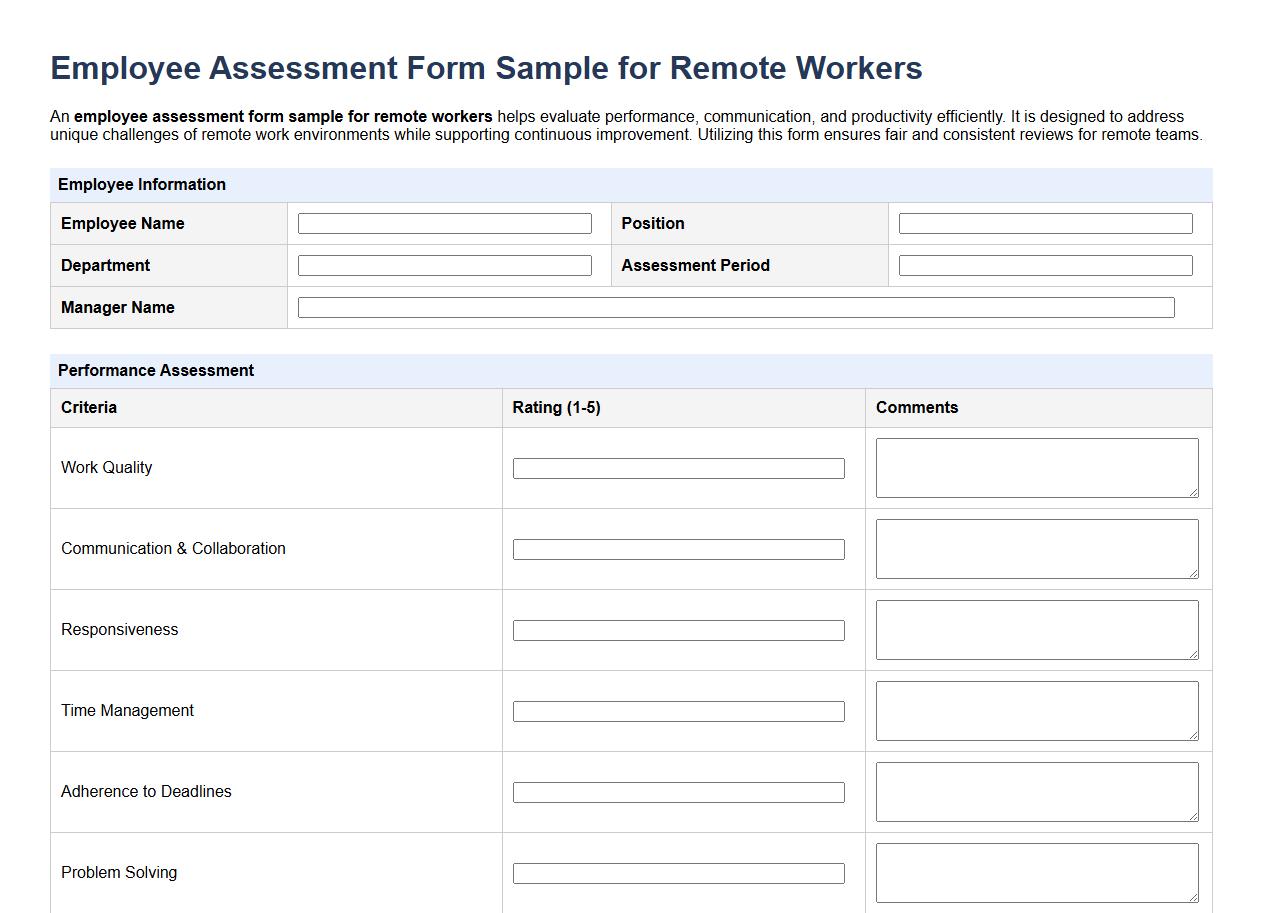Select the Problem Solving rating field
The image size is (1263, 913).
pos(679,873)
